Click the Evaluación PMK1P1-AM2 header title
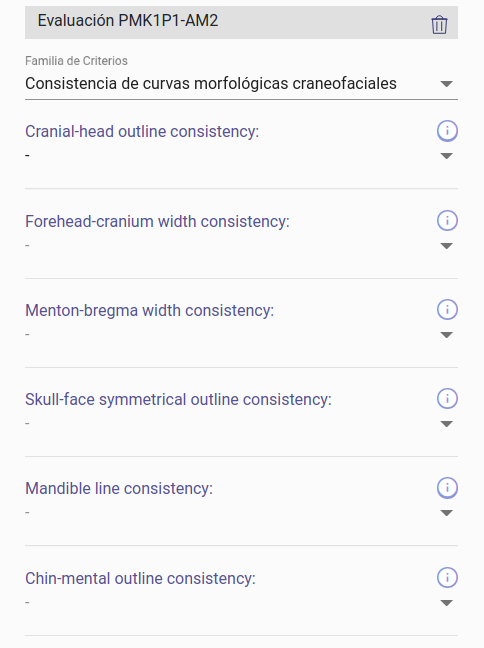The image size is (484, 648). click(128, 20)
